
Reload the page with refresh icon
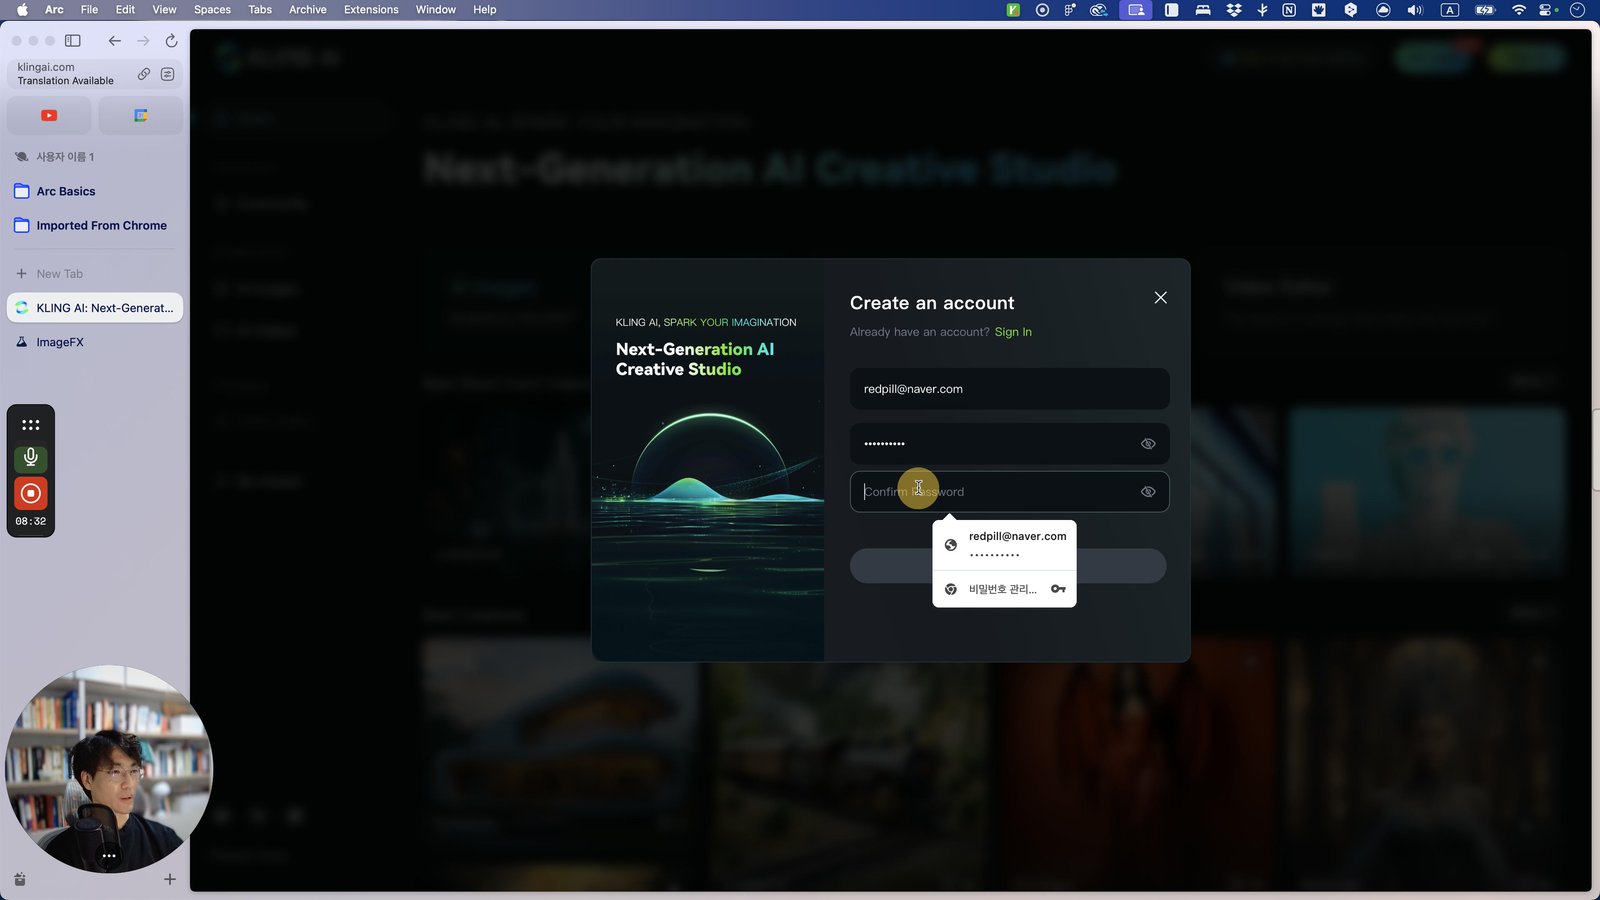point(171,41)
